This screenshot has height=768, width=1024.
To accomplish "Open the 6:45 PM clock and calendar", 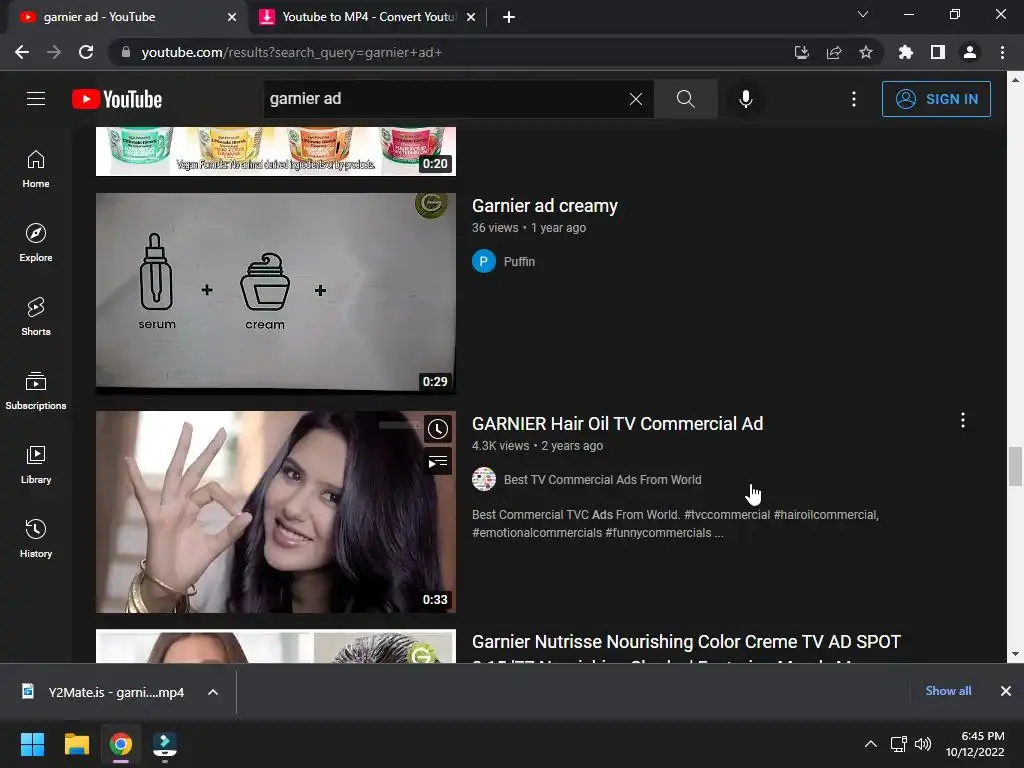I will pyautogui.click(x=975, y=744).
